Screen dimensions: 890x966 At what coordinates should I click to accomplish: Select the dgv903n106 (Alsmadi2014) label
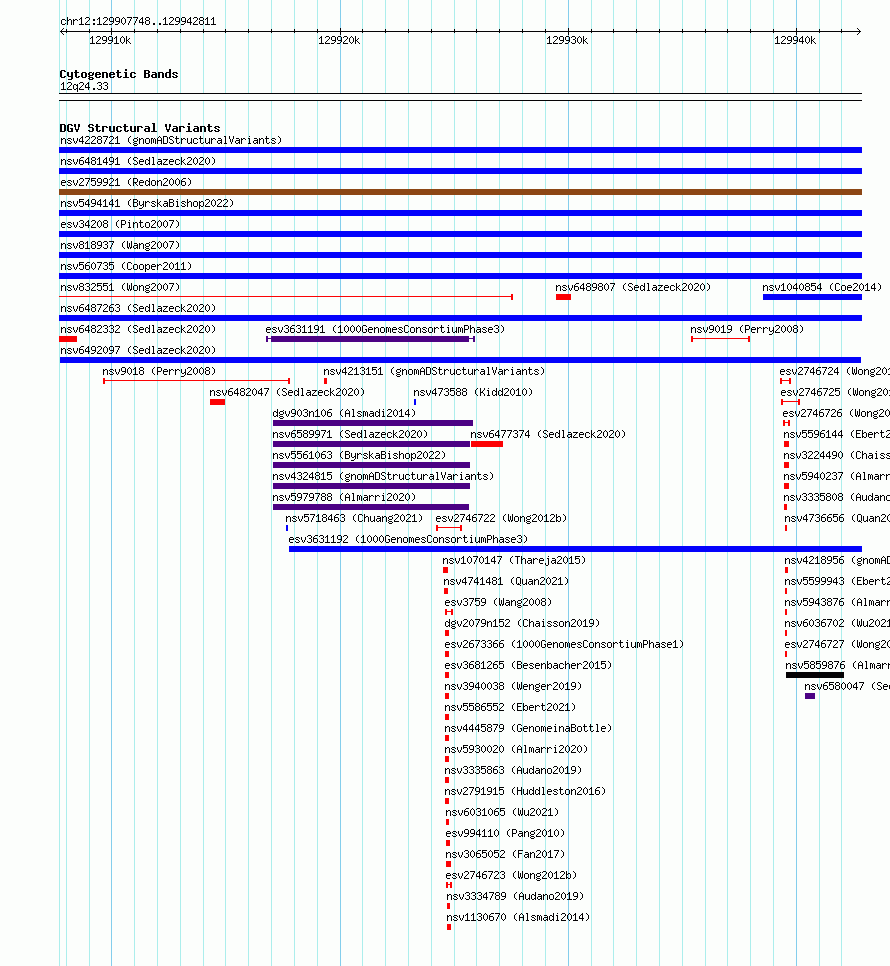[344, 413]
